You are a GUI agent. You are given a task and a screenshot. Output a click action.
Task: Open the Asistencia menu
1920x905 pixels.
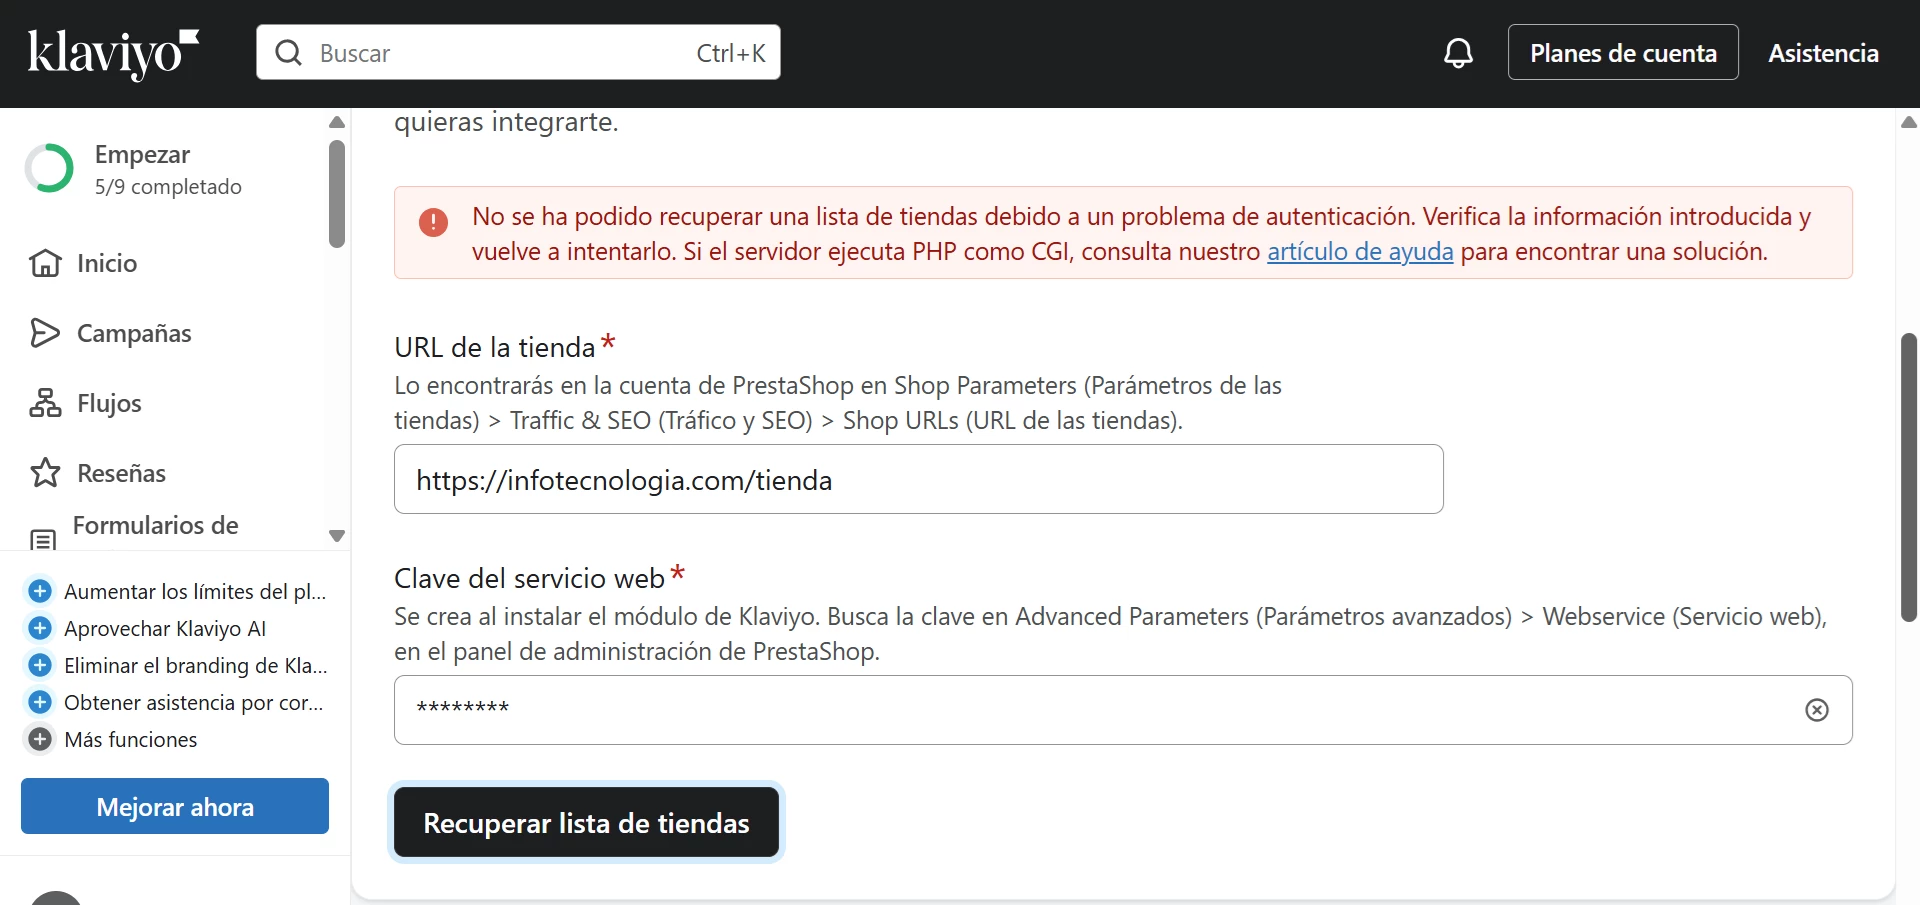click(x=1823, y=53)
